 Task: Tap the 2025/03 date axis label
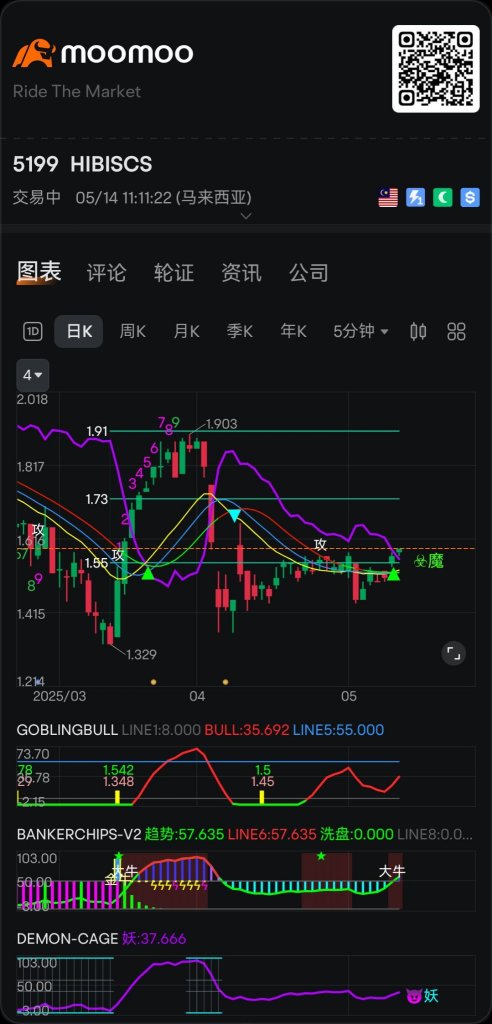59,696
